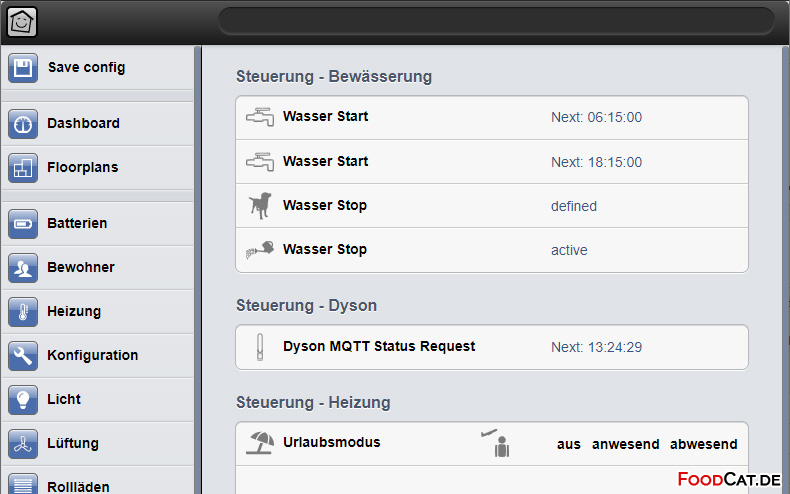Click the Dyson fan device icon
Screen dimensions: 790x494
260,347
